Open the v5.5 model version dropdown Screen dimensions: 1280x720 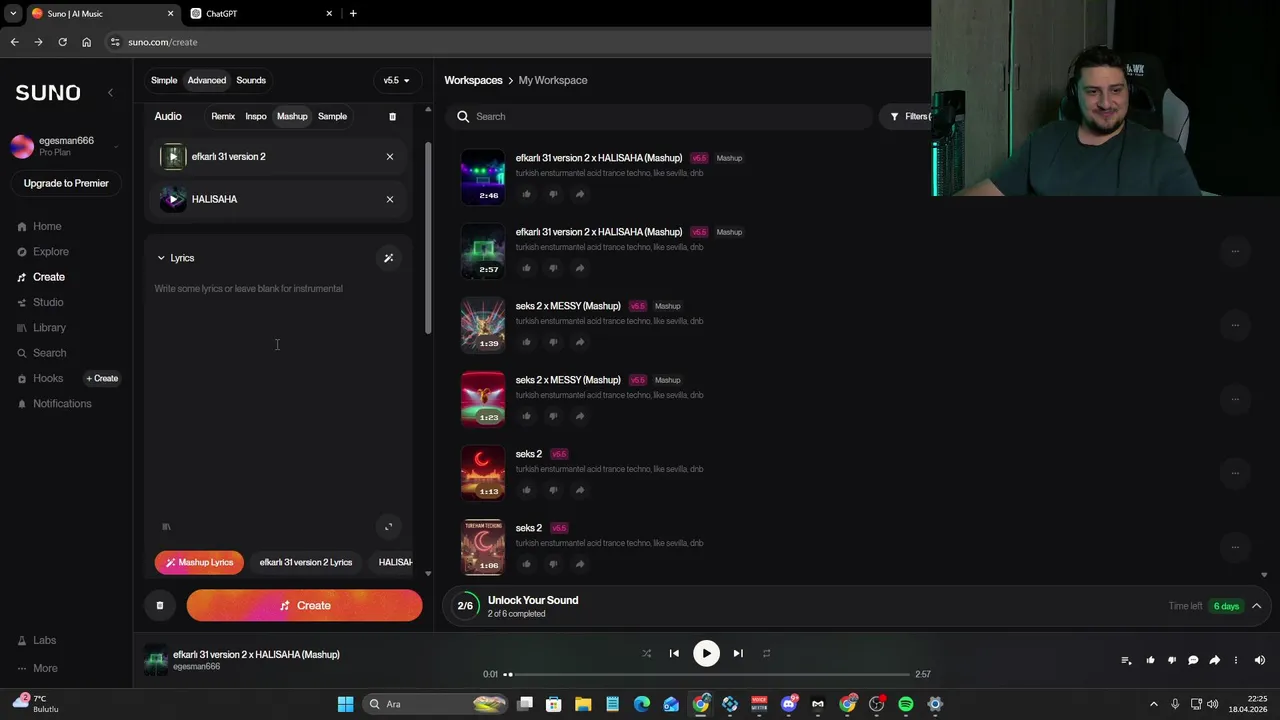pos(396,80)
